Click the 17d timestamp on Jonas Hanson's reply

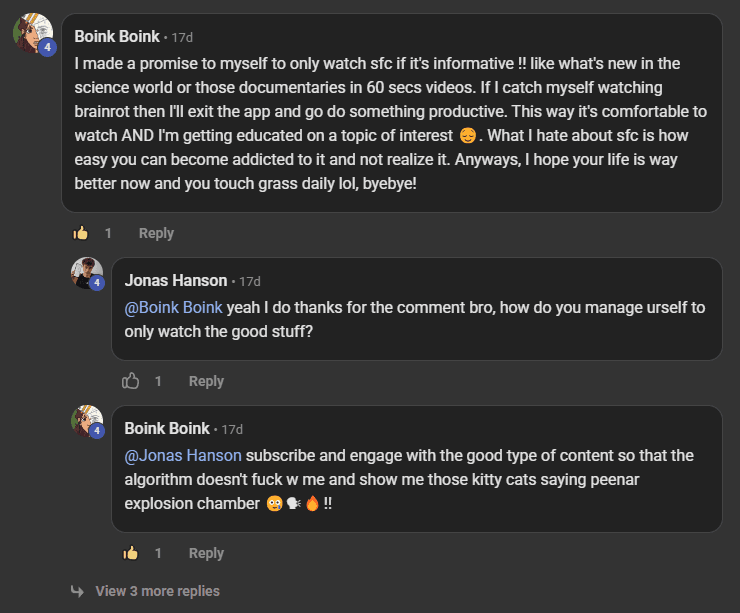coord(250,281)
